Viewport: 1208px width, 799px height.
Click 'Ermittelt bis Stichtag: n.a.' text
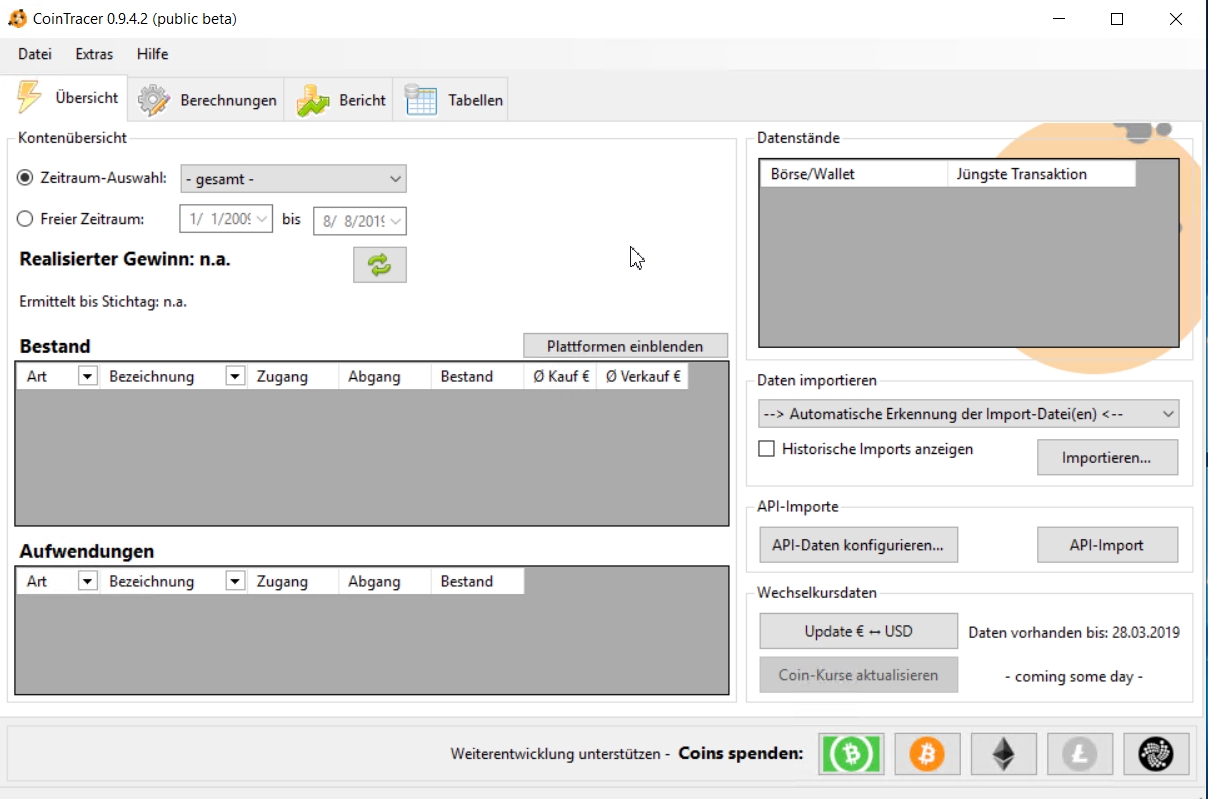(x=103, y=301)
